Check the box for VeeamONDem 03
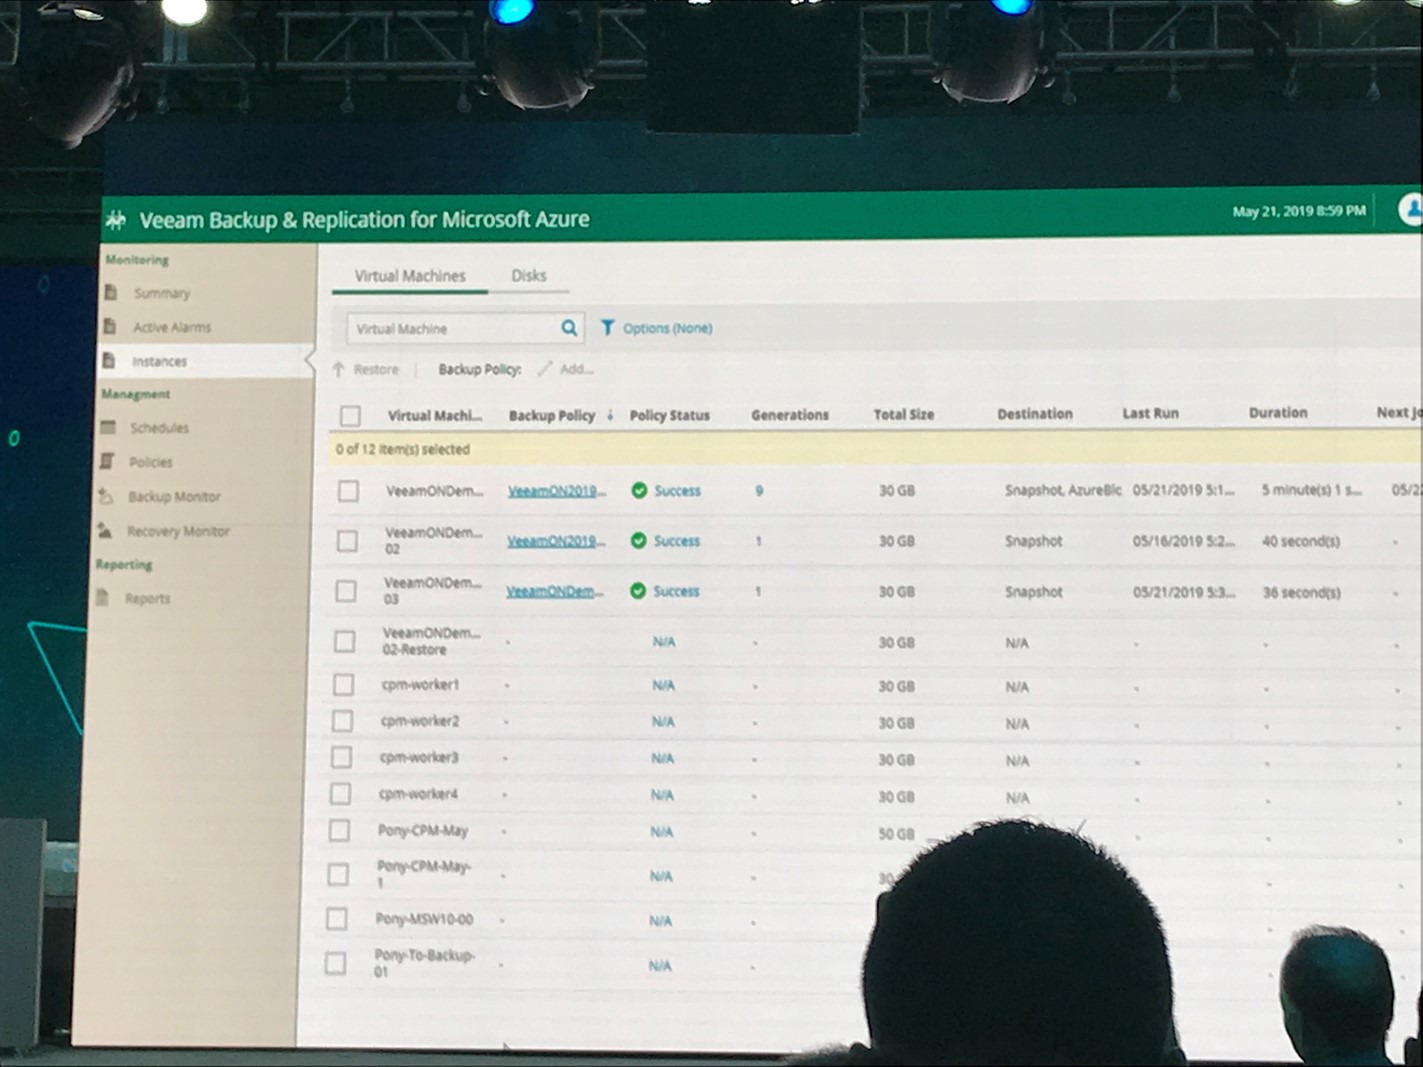 [346, 591]
